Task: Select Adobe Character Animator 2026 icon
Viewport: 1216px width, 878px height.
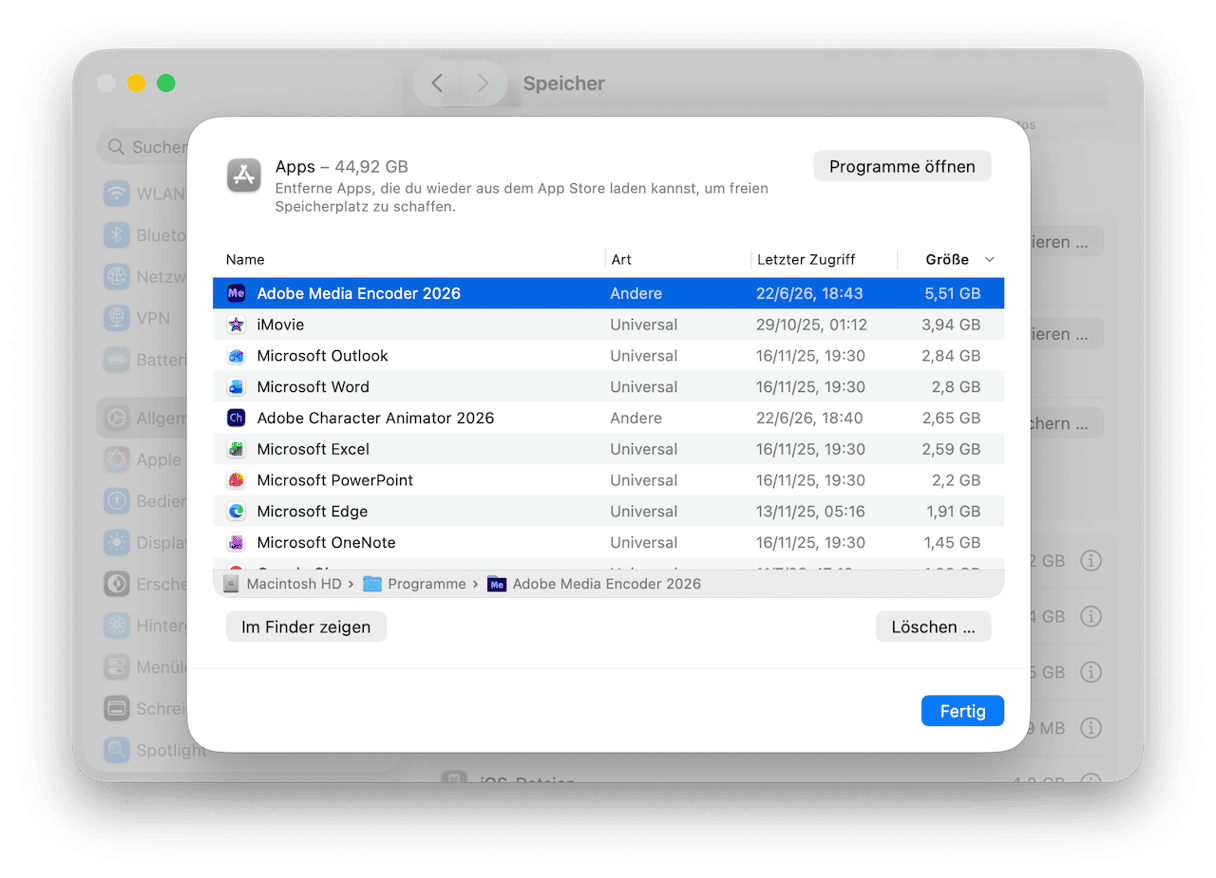Action: point(236,418)
